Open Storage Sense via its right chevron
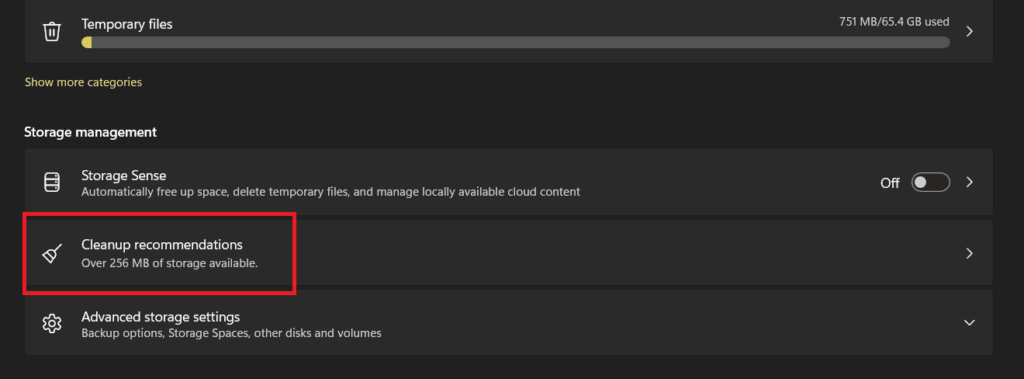Viewport: 1024px width, 379px height. pos(970,182)
